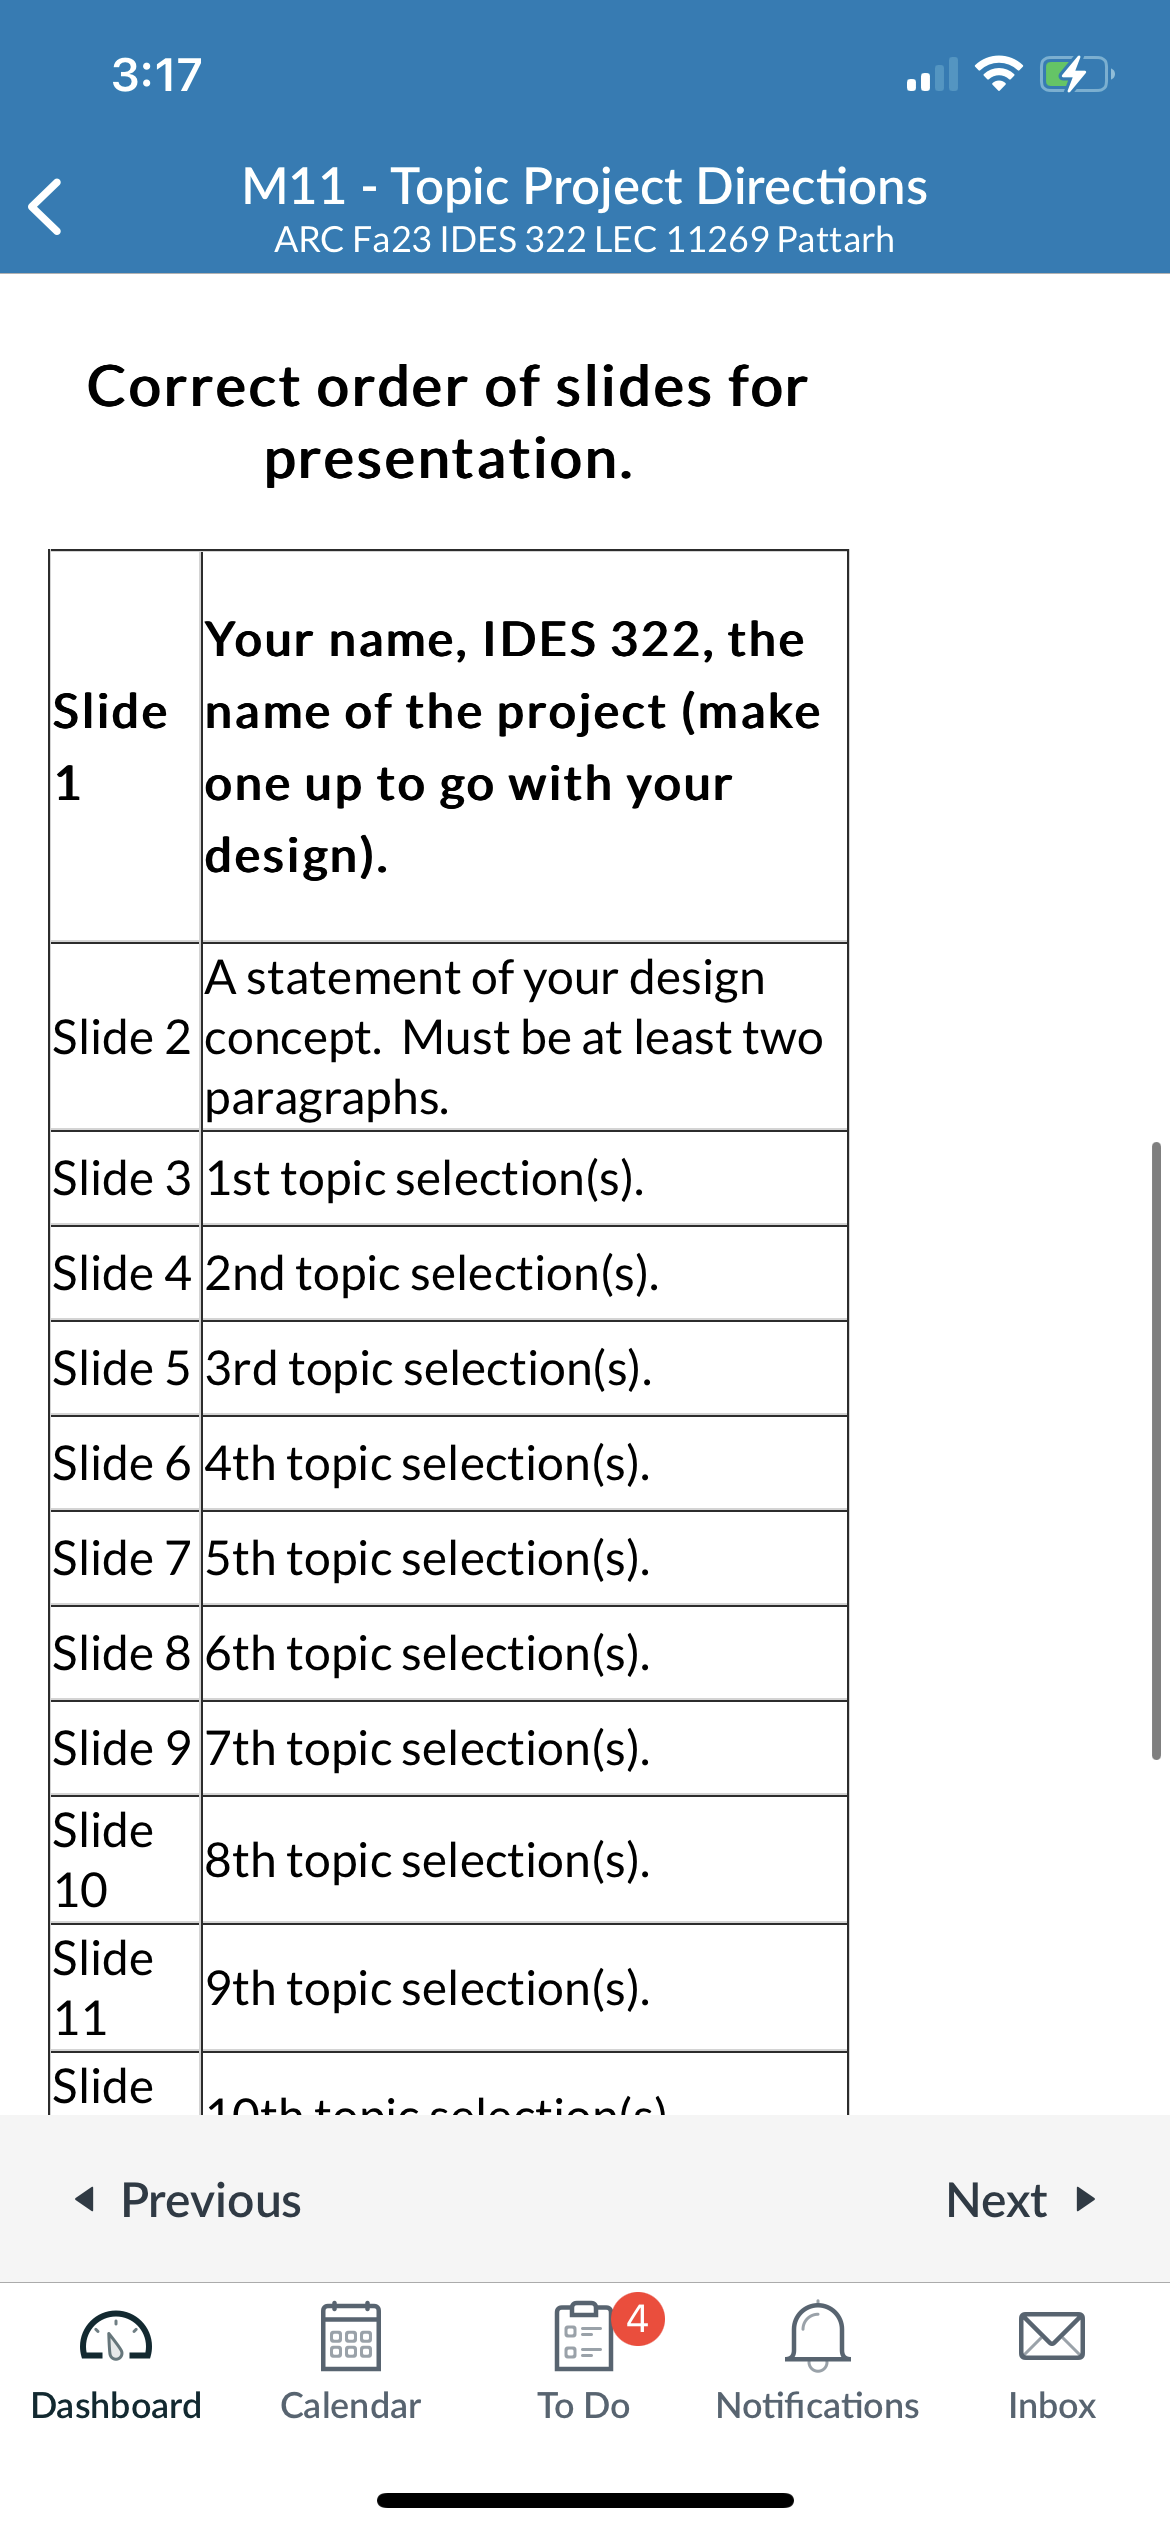Select the Slide 5 3rd topic selection row
The height and width of the screenshot is (2532, 1170).
point(449,1368)
